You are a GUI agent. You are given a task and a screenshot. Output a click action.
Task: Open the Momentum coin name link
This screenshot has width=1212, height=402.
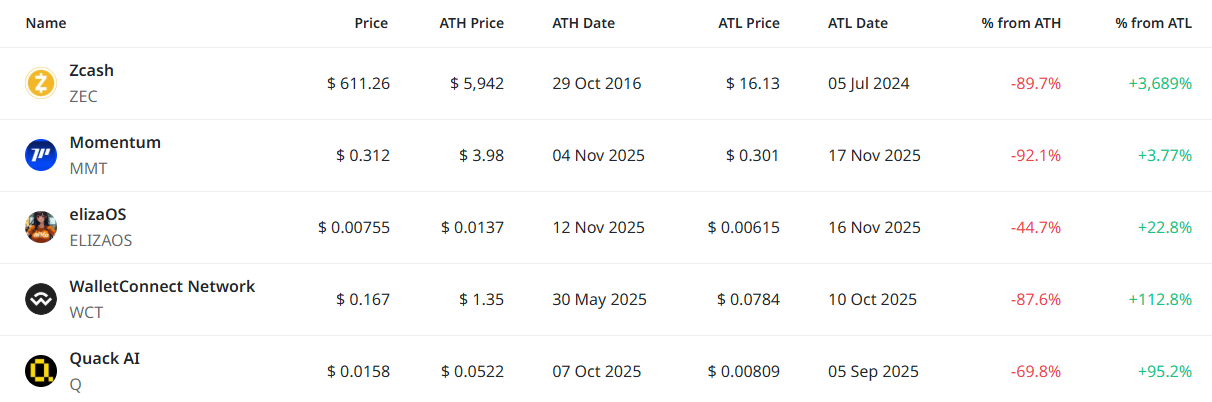pos(115,143)
